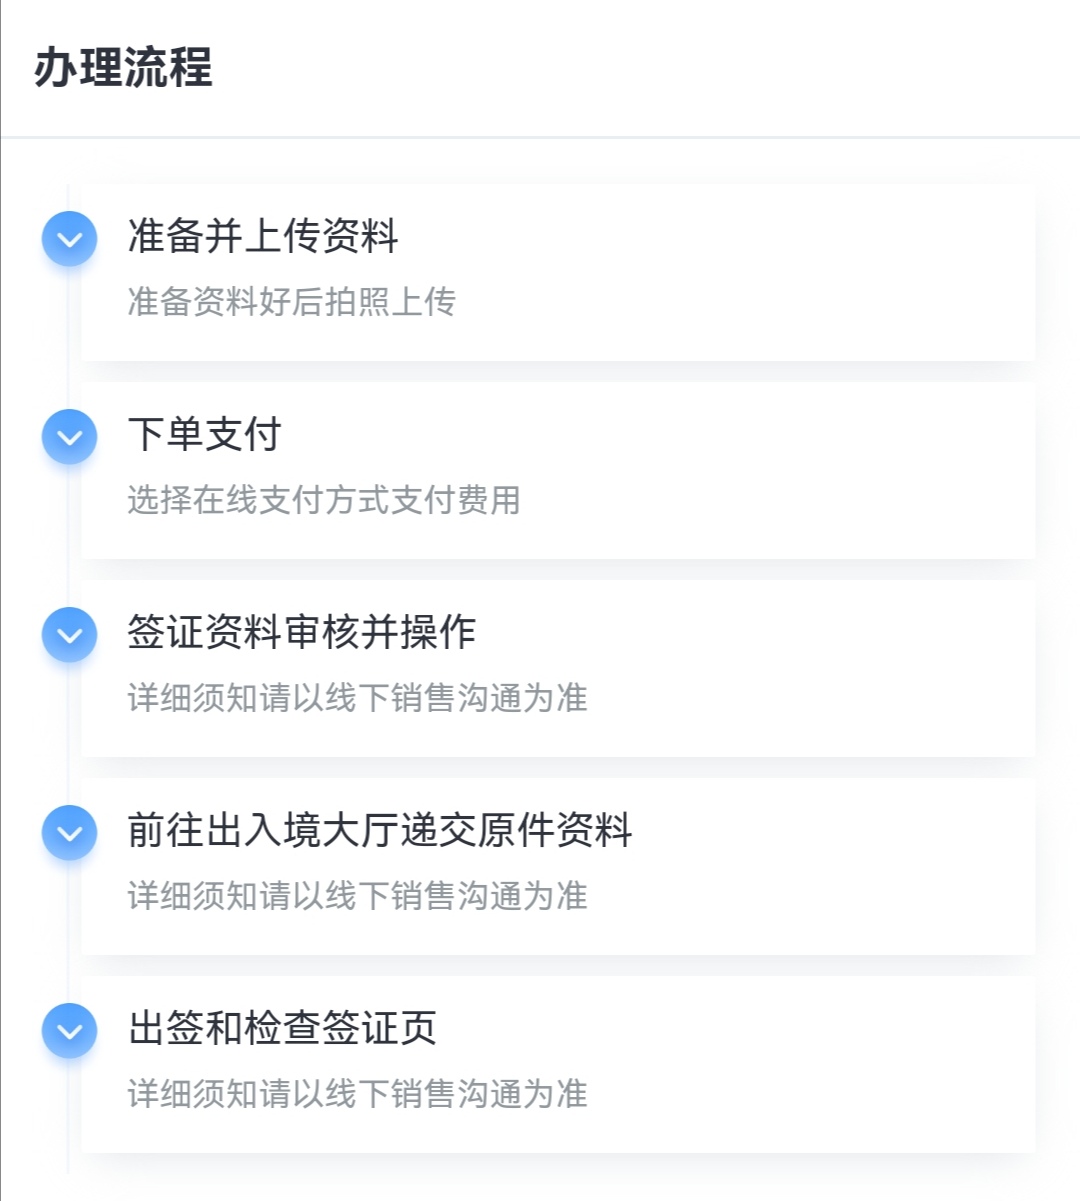This screenshot has width=1080, height=1201.
Task: Click 详细须知请以线下销售沟通为准 under 签证资料审核并操作
Action: [357, 697]
